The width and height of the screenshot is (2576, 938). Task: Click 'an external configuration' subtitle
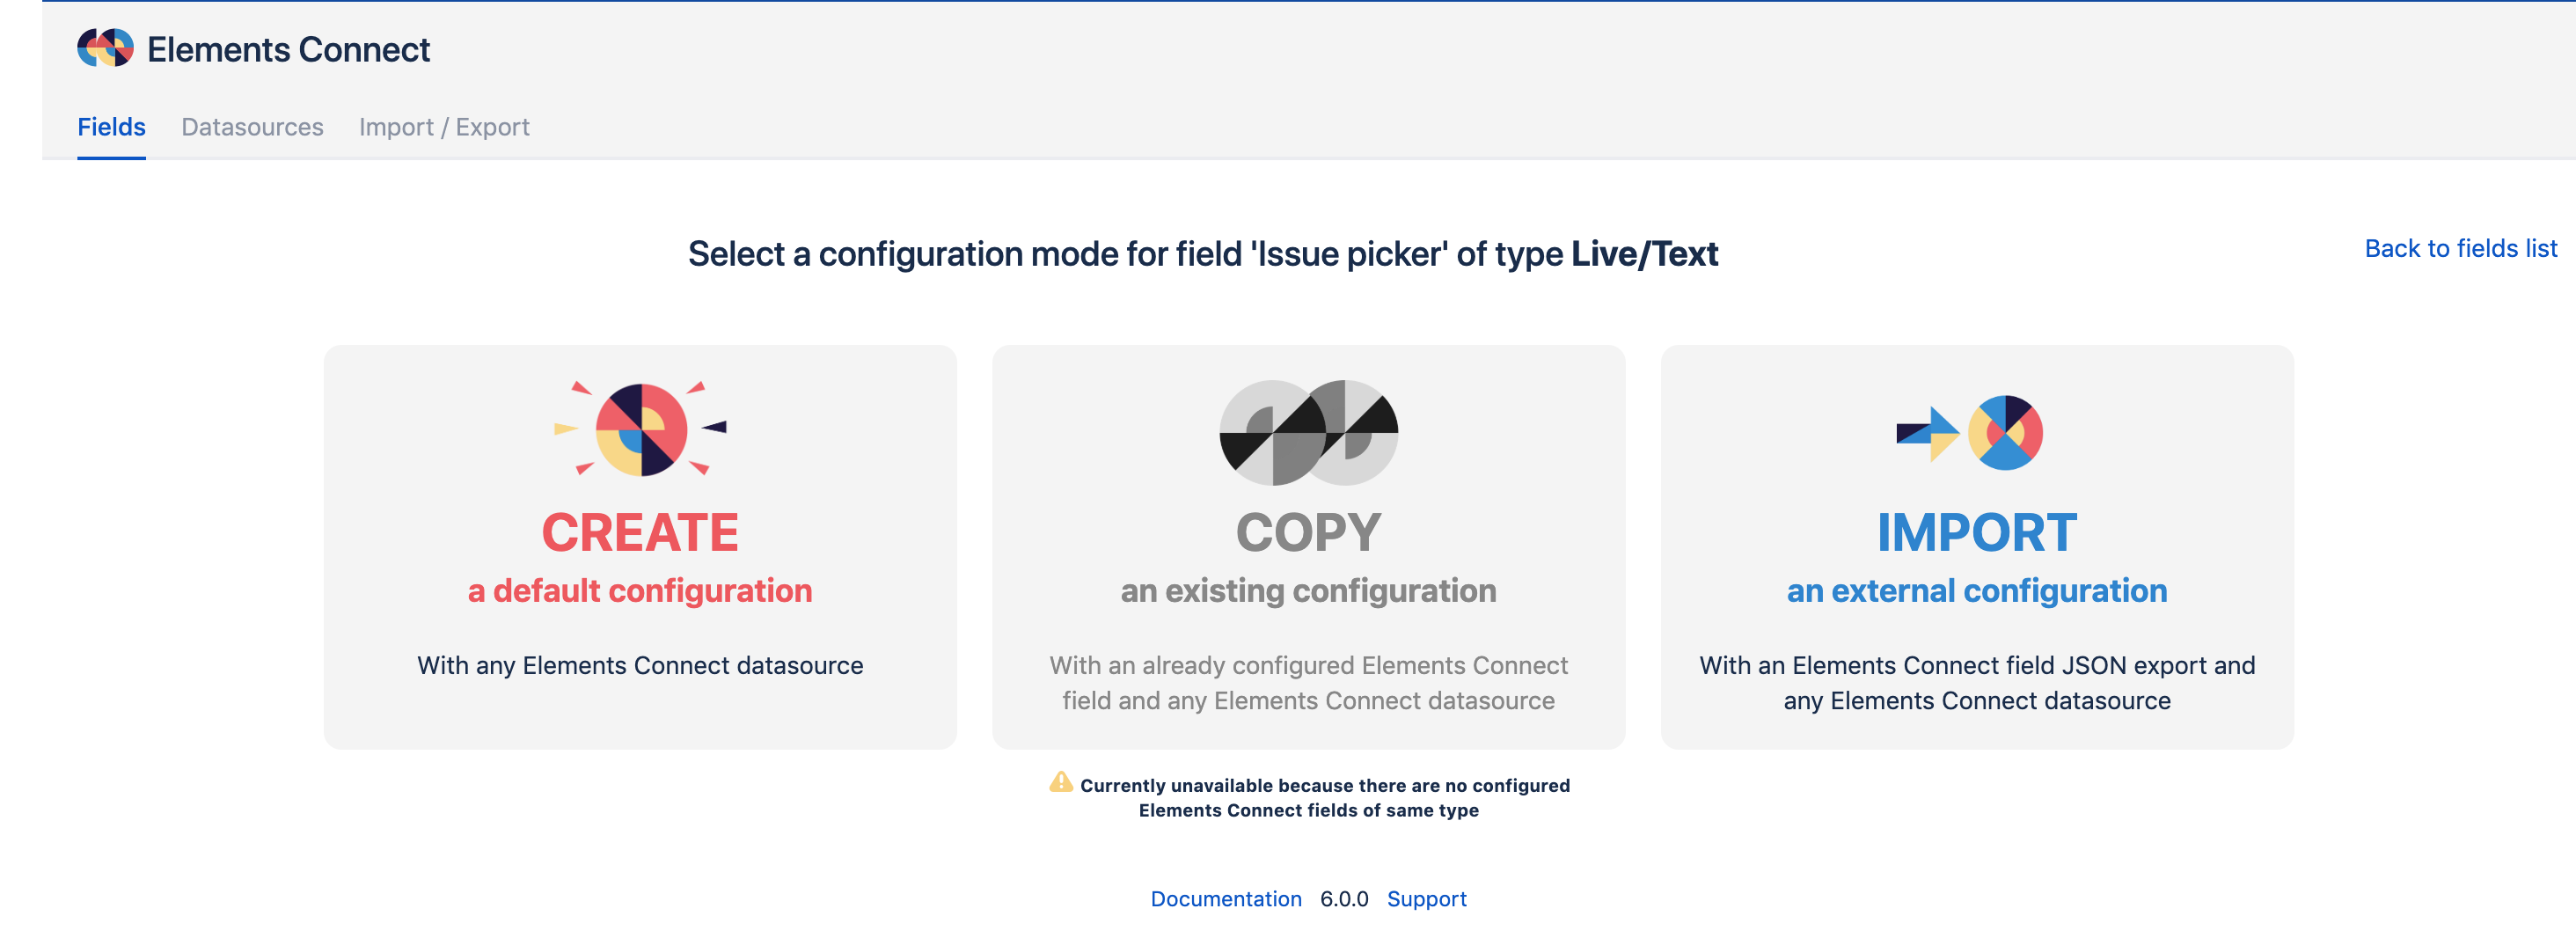1976,591
